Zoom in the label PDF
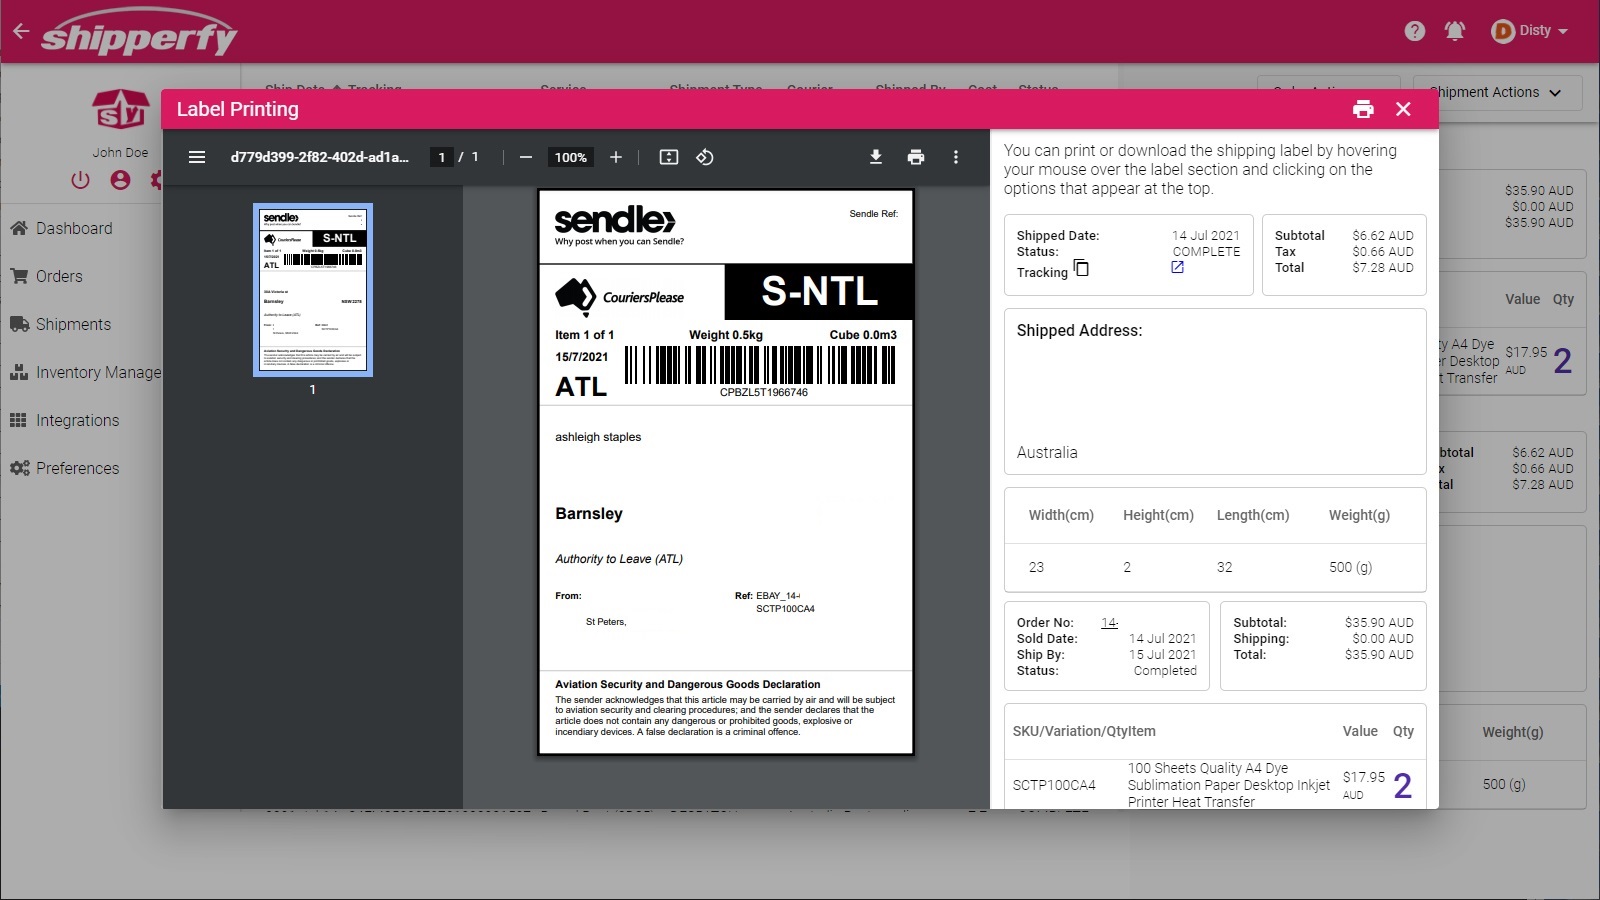The image size is (1600, 900). click(x=616, y=157)
